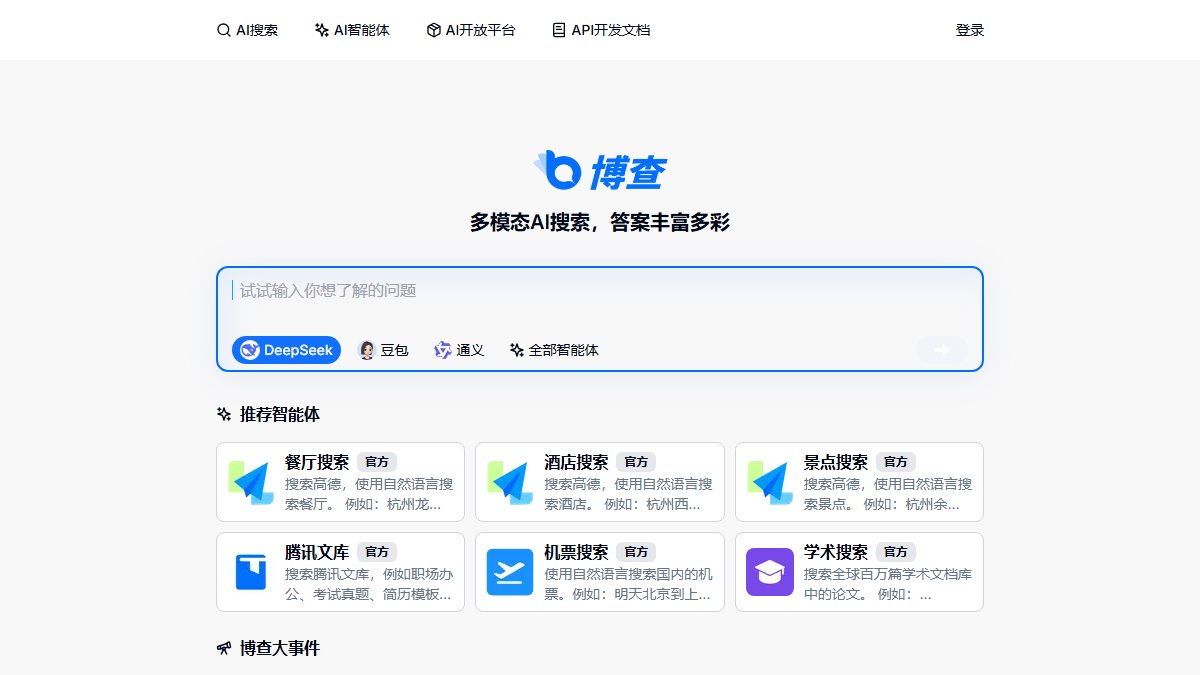Click the 豆包 avatar icon
1200x675 pixels.
(367, 350)
